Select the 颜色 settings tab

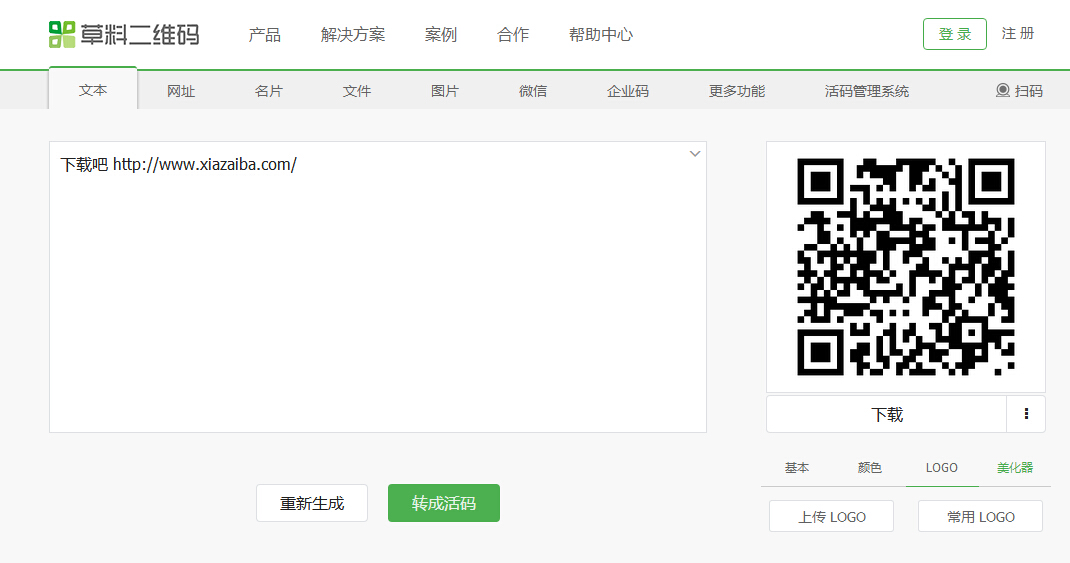click(x=869, y=468)
